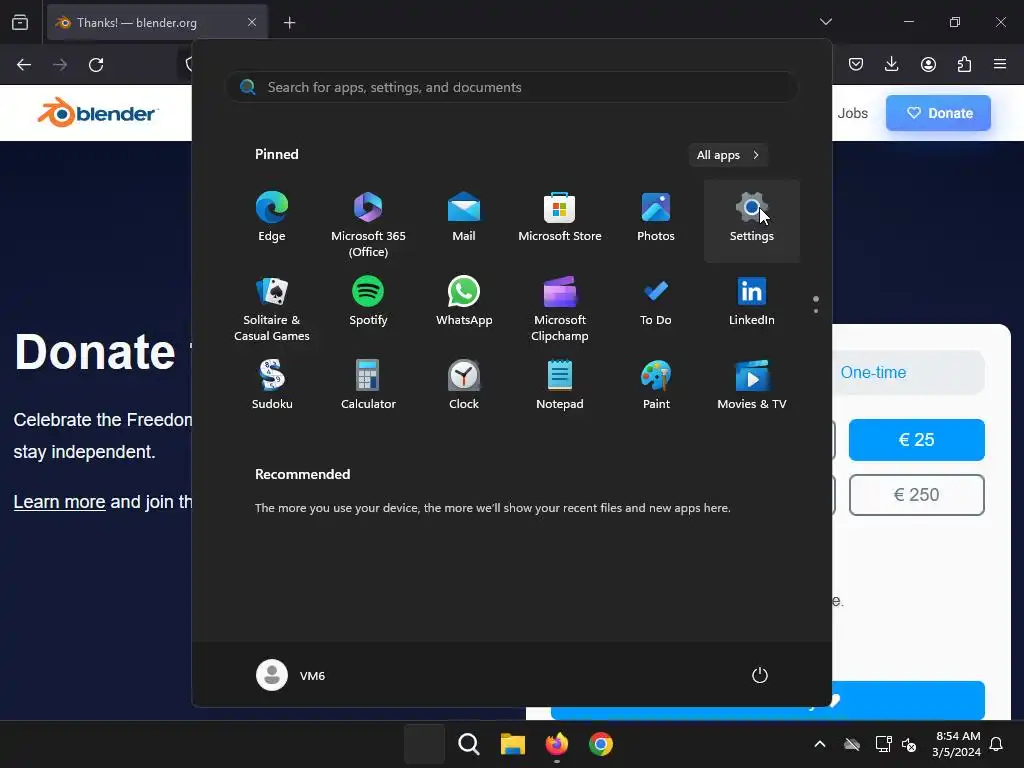
Task: Open Google Chrome from the taskbar
Action: pyautogui.click(x=601, y=744)
